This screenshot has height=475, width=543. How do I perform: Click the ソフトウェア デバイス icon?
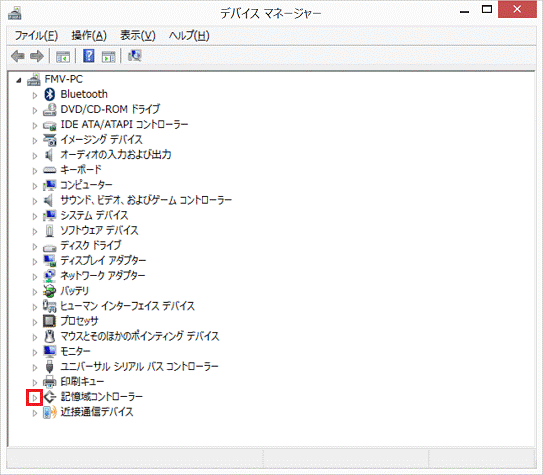tap(50, 231)
